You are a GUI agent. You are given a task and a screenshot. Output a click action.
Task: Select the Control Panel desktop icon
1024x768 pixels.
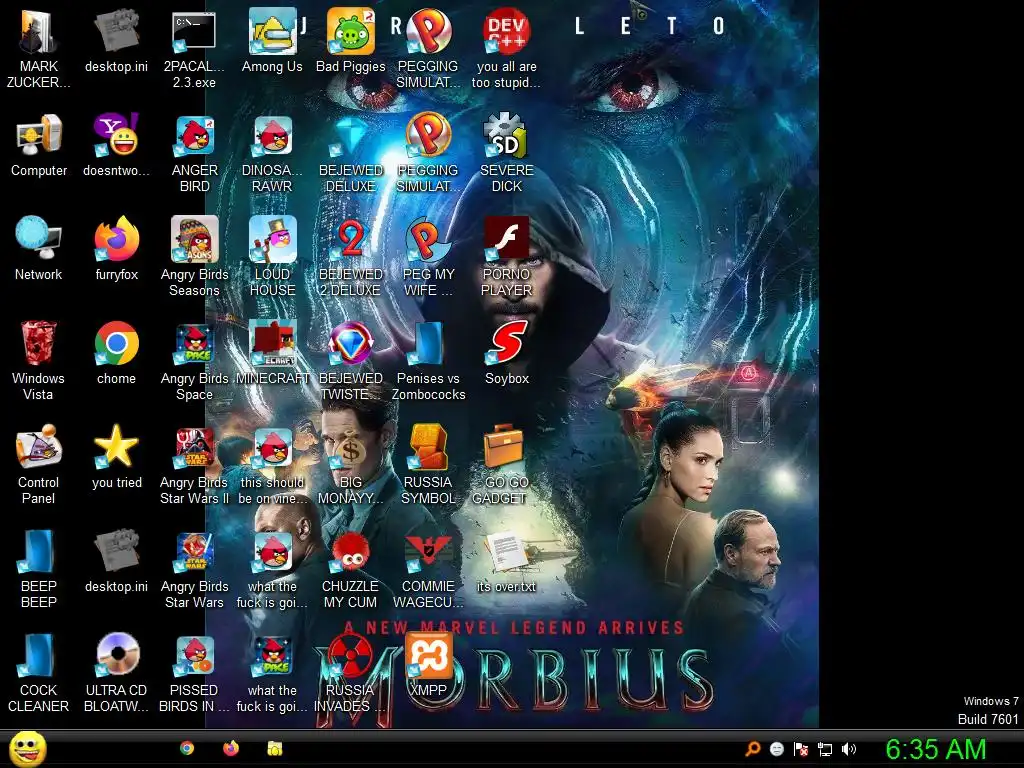pos(39,464)
